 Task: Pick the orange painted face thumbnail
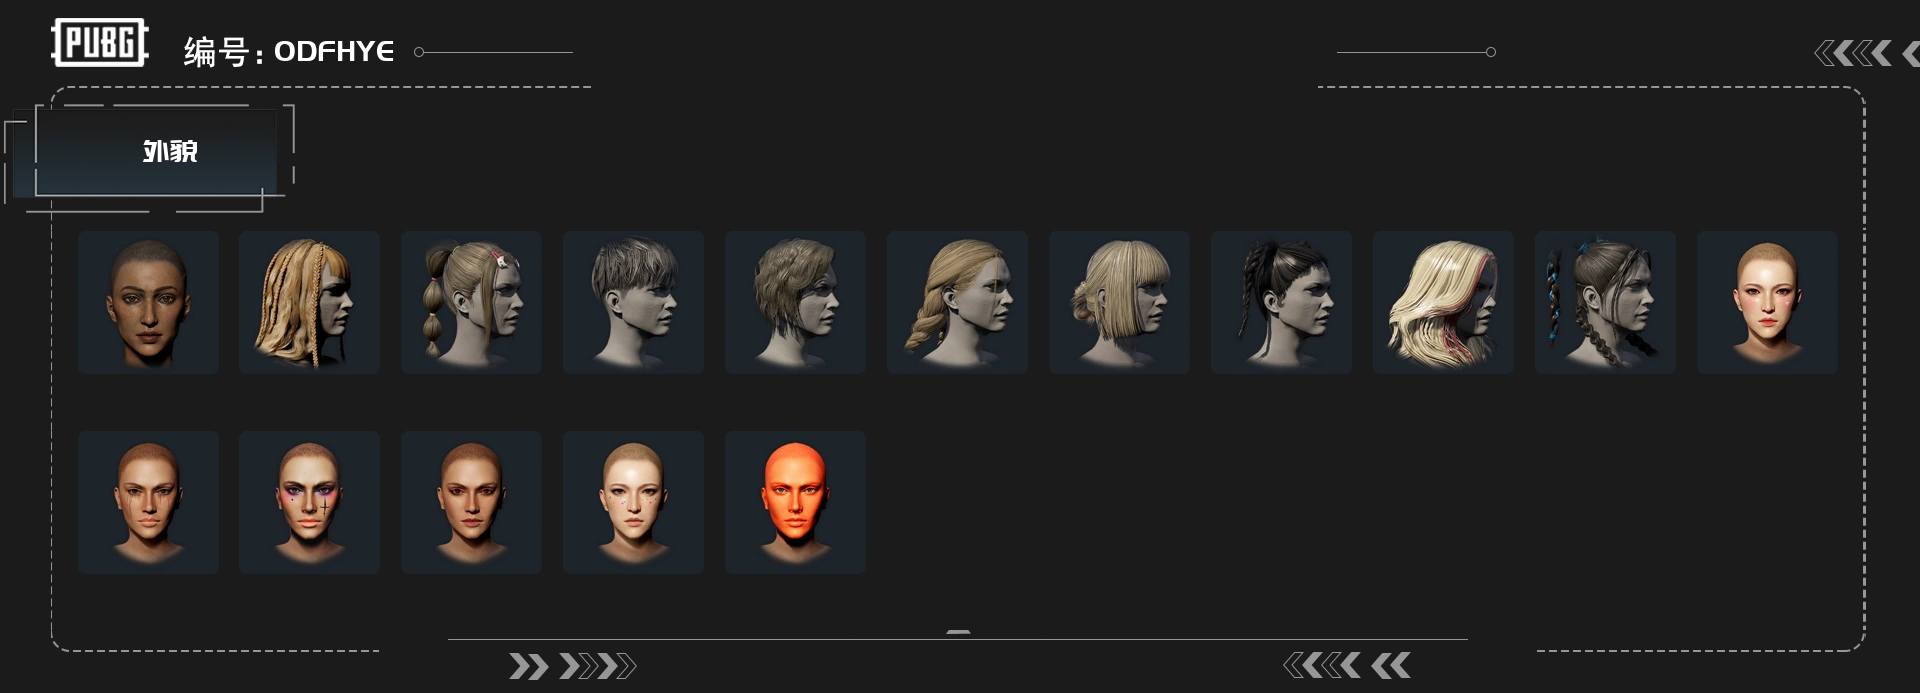coord(795,502)
